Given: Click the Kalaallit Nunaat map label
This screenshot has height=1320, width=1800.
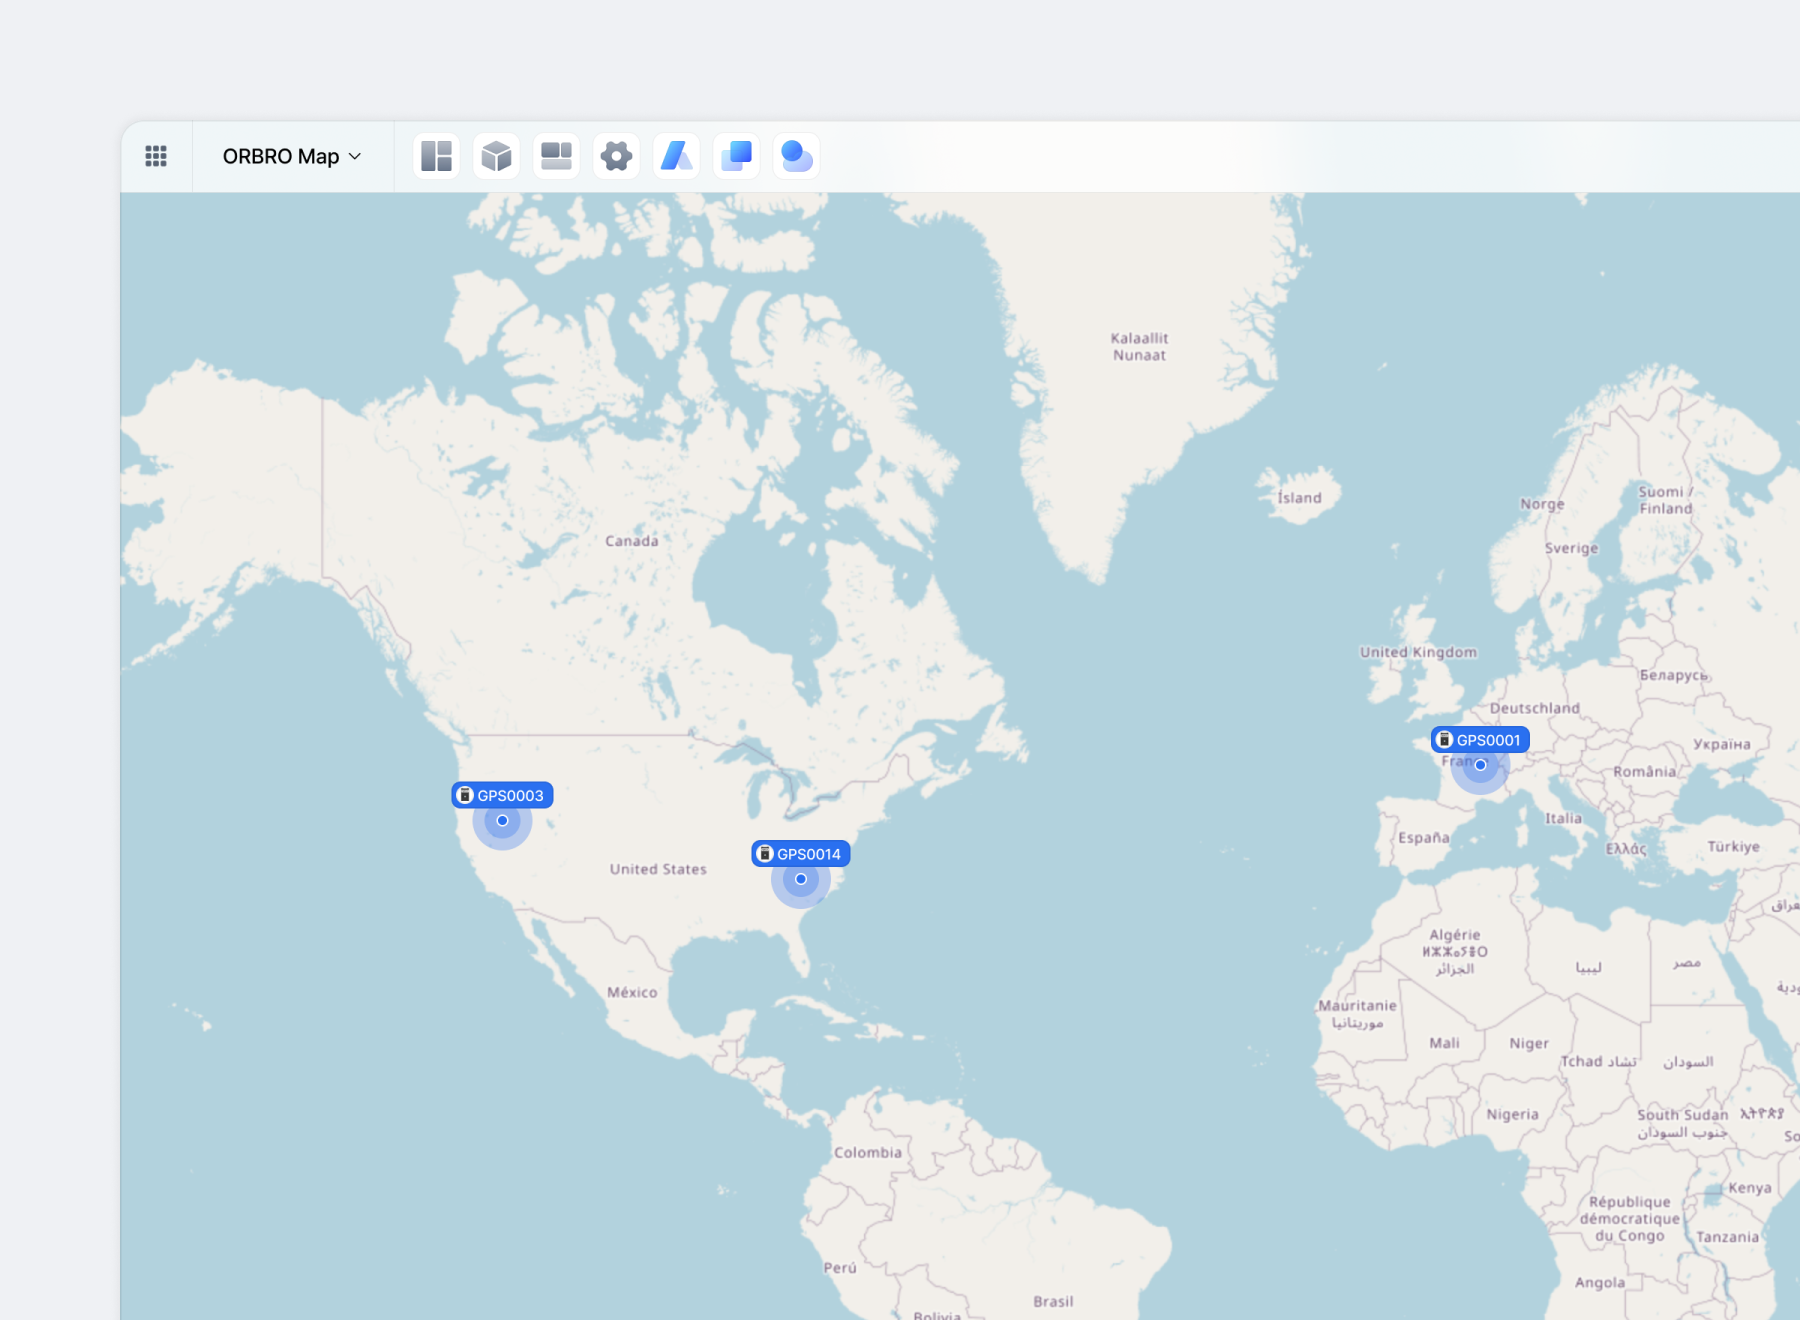Looking at the screenshot, I should (1139, 347).
